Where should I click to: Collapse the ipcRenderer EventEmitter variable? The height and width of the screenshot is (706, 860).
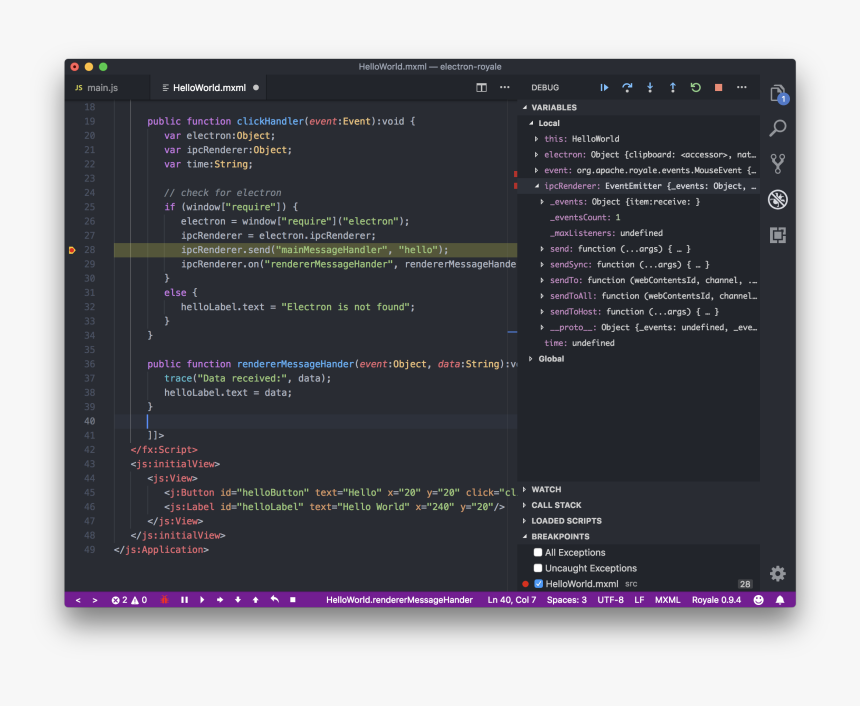point(536,186)
